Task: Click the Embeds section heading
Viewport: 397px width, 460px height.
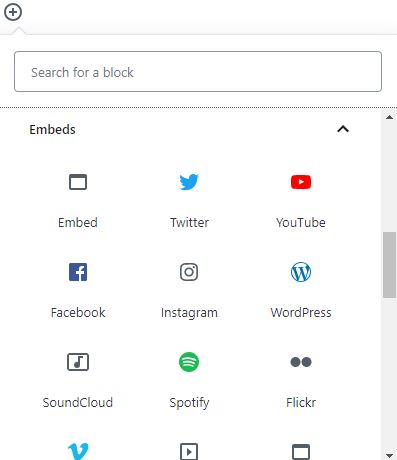Action: click(52, 129)
